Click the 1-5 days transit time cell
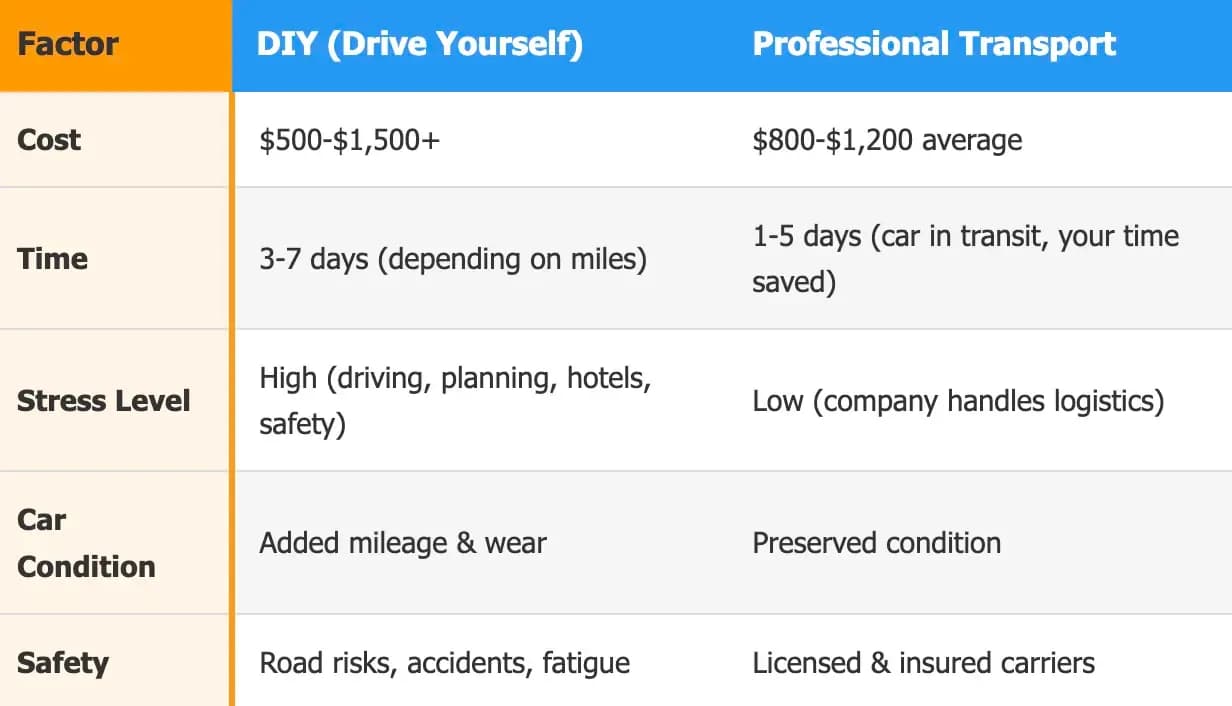Screen dimensions: 1232x706 coord(965,258)
